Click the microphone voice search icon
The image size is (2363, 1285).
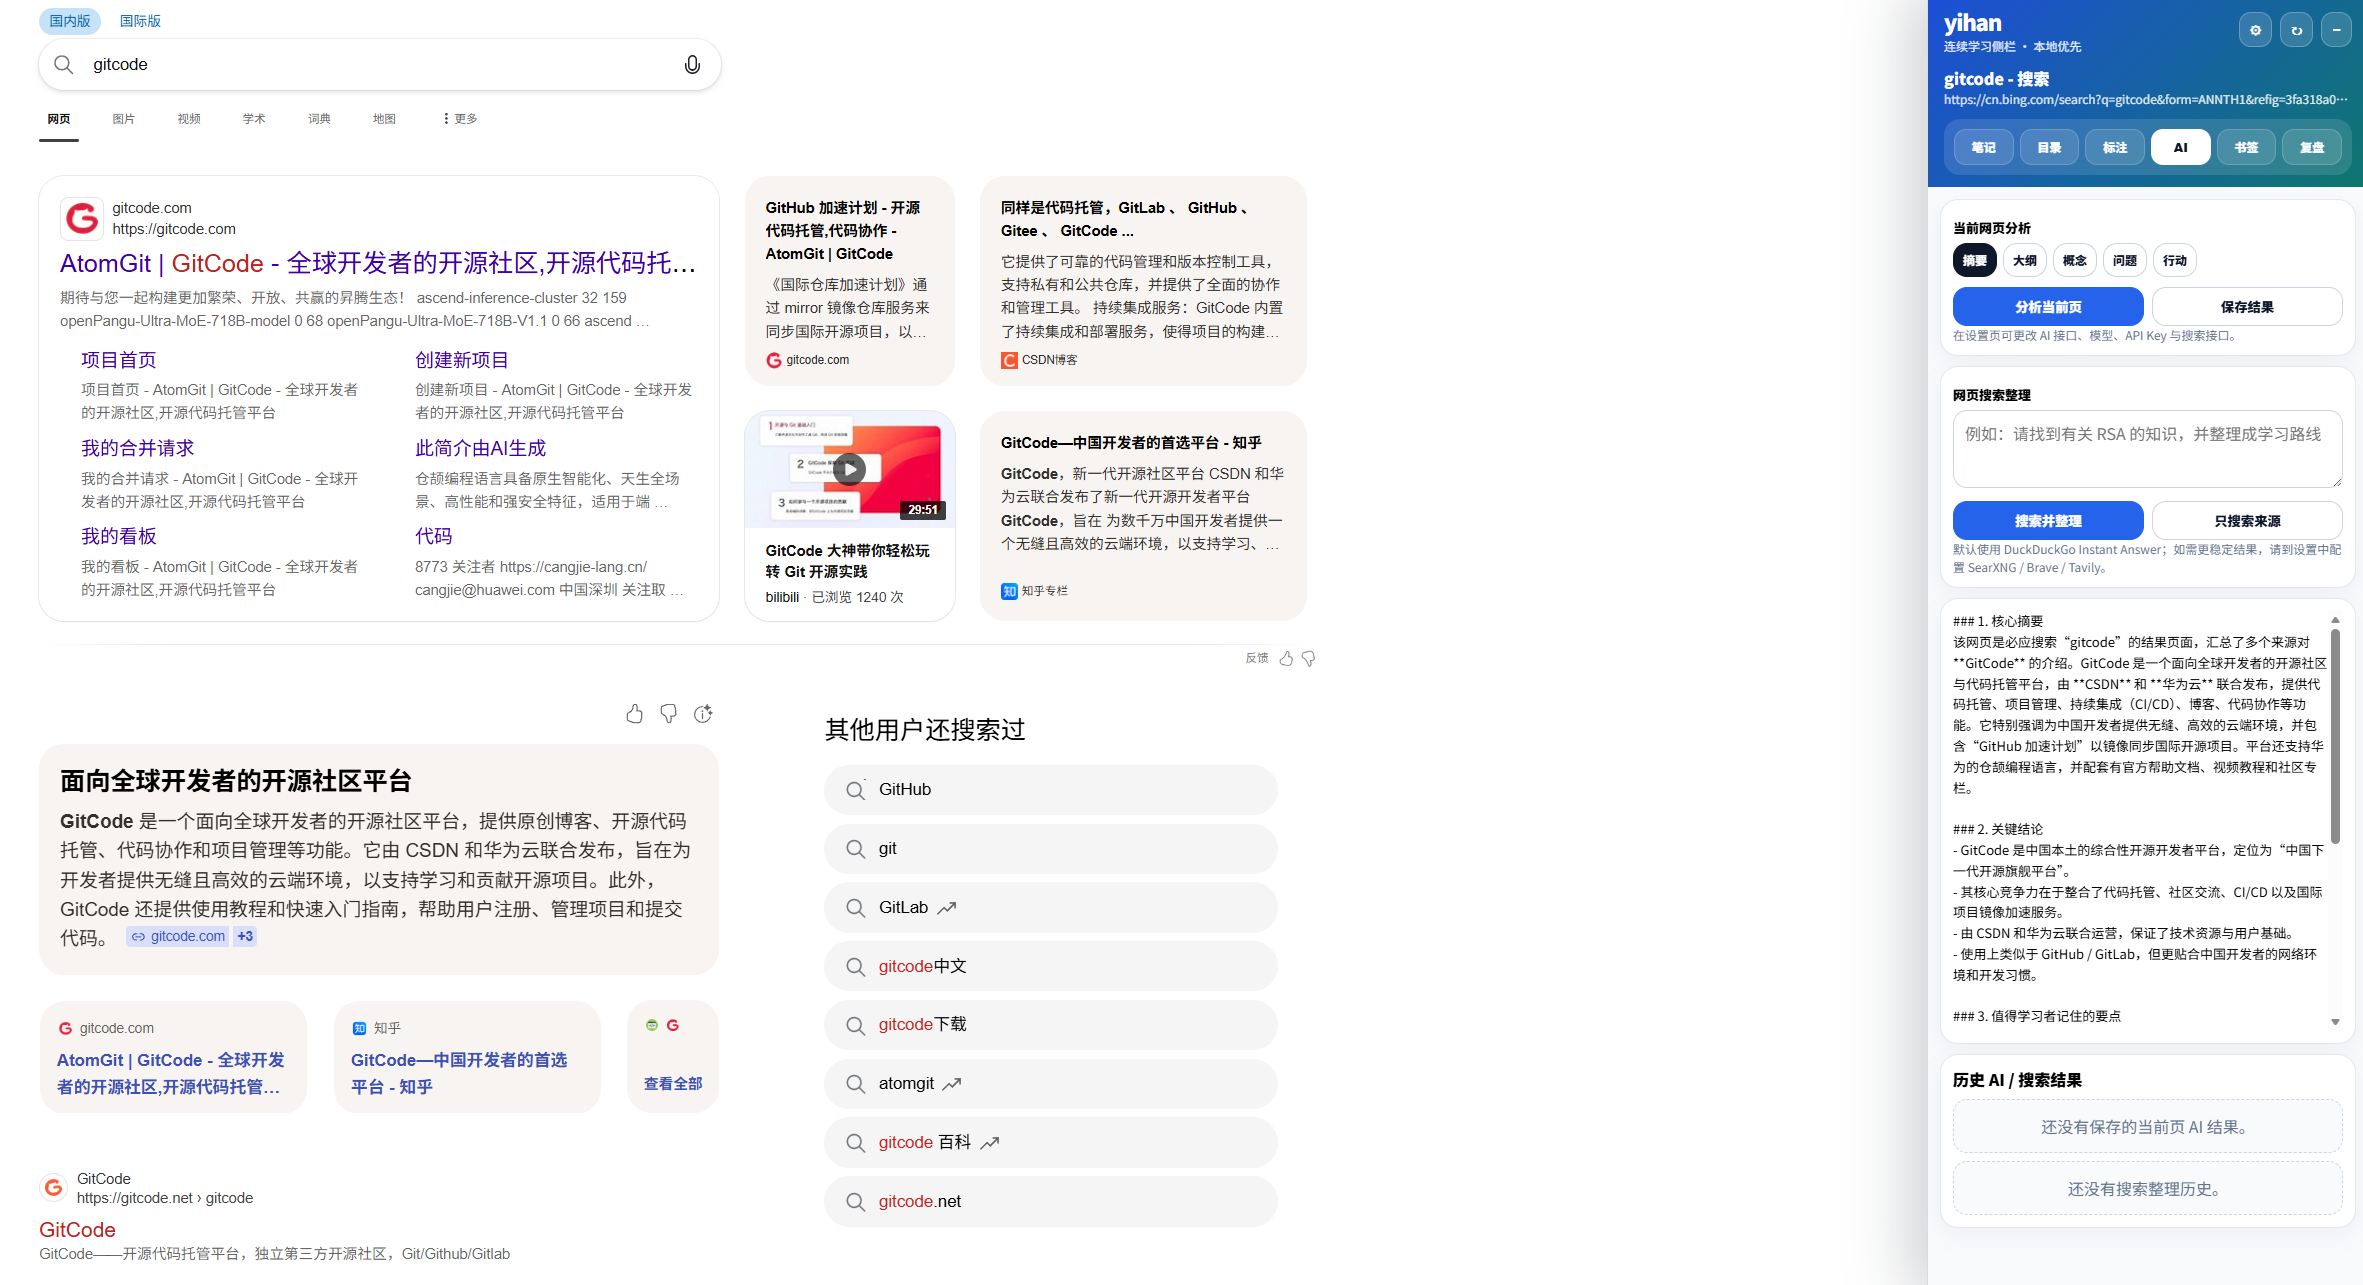[691, 65]
